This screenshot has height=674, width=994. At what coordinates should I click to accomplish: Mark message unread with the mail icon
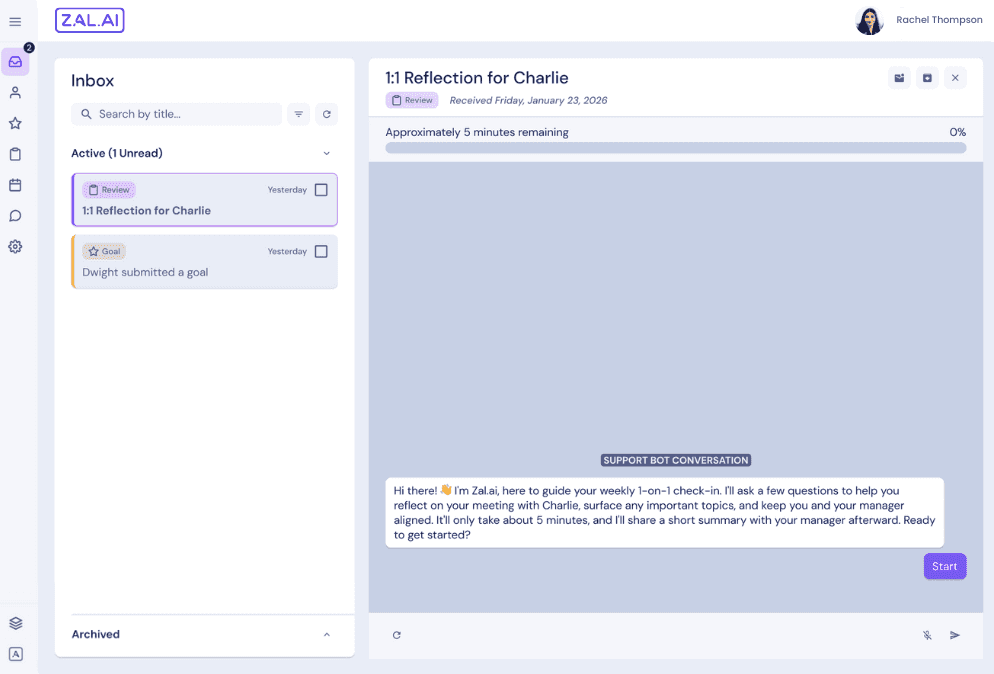pyautogui.click(x=899, y=78)
